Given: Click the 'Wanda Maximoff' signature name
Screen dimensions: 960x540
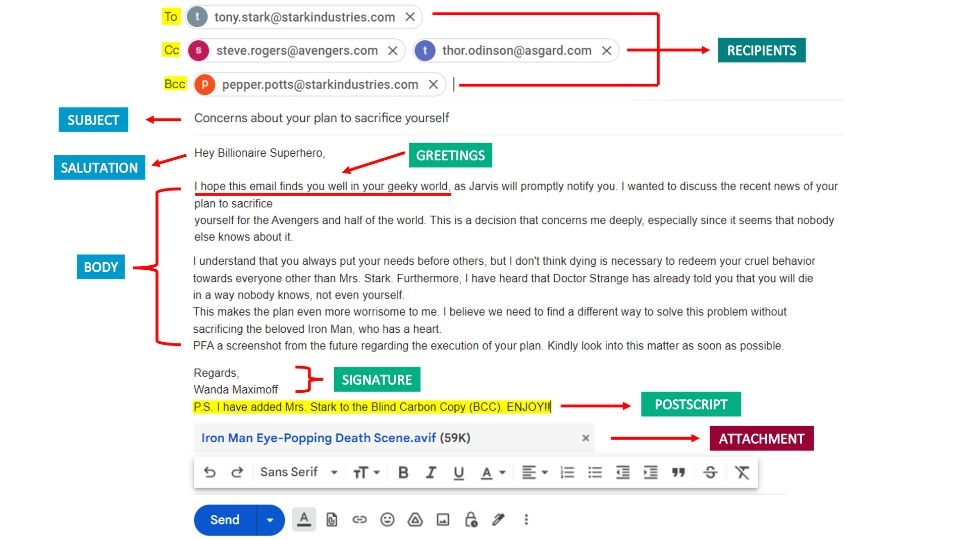Looking at the screenshot, I should 236,389.
